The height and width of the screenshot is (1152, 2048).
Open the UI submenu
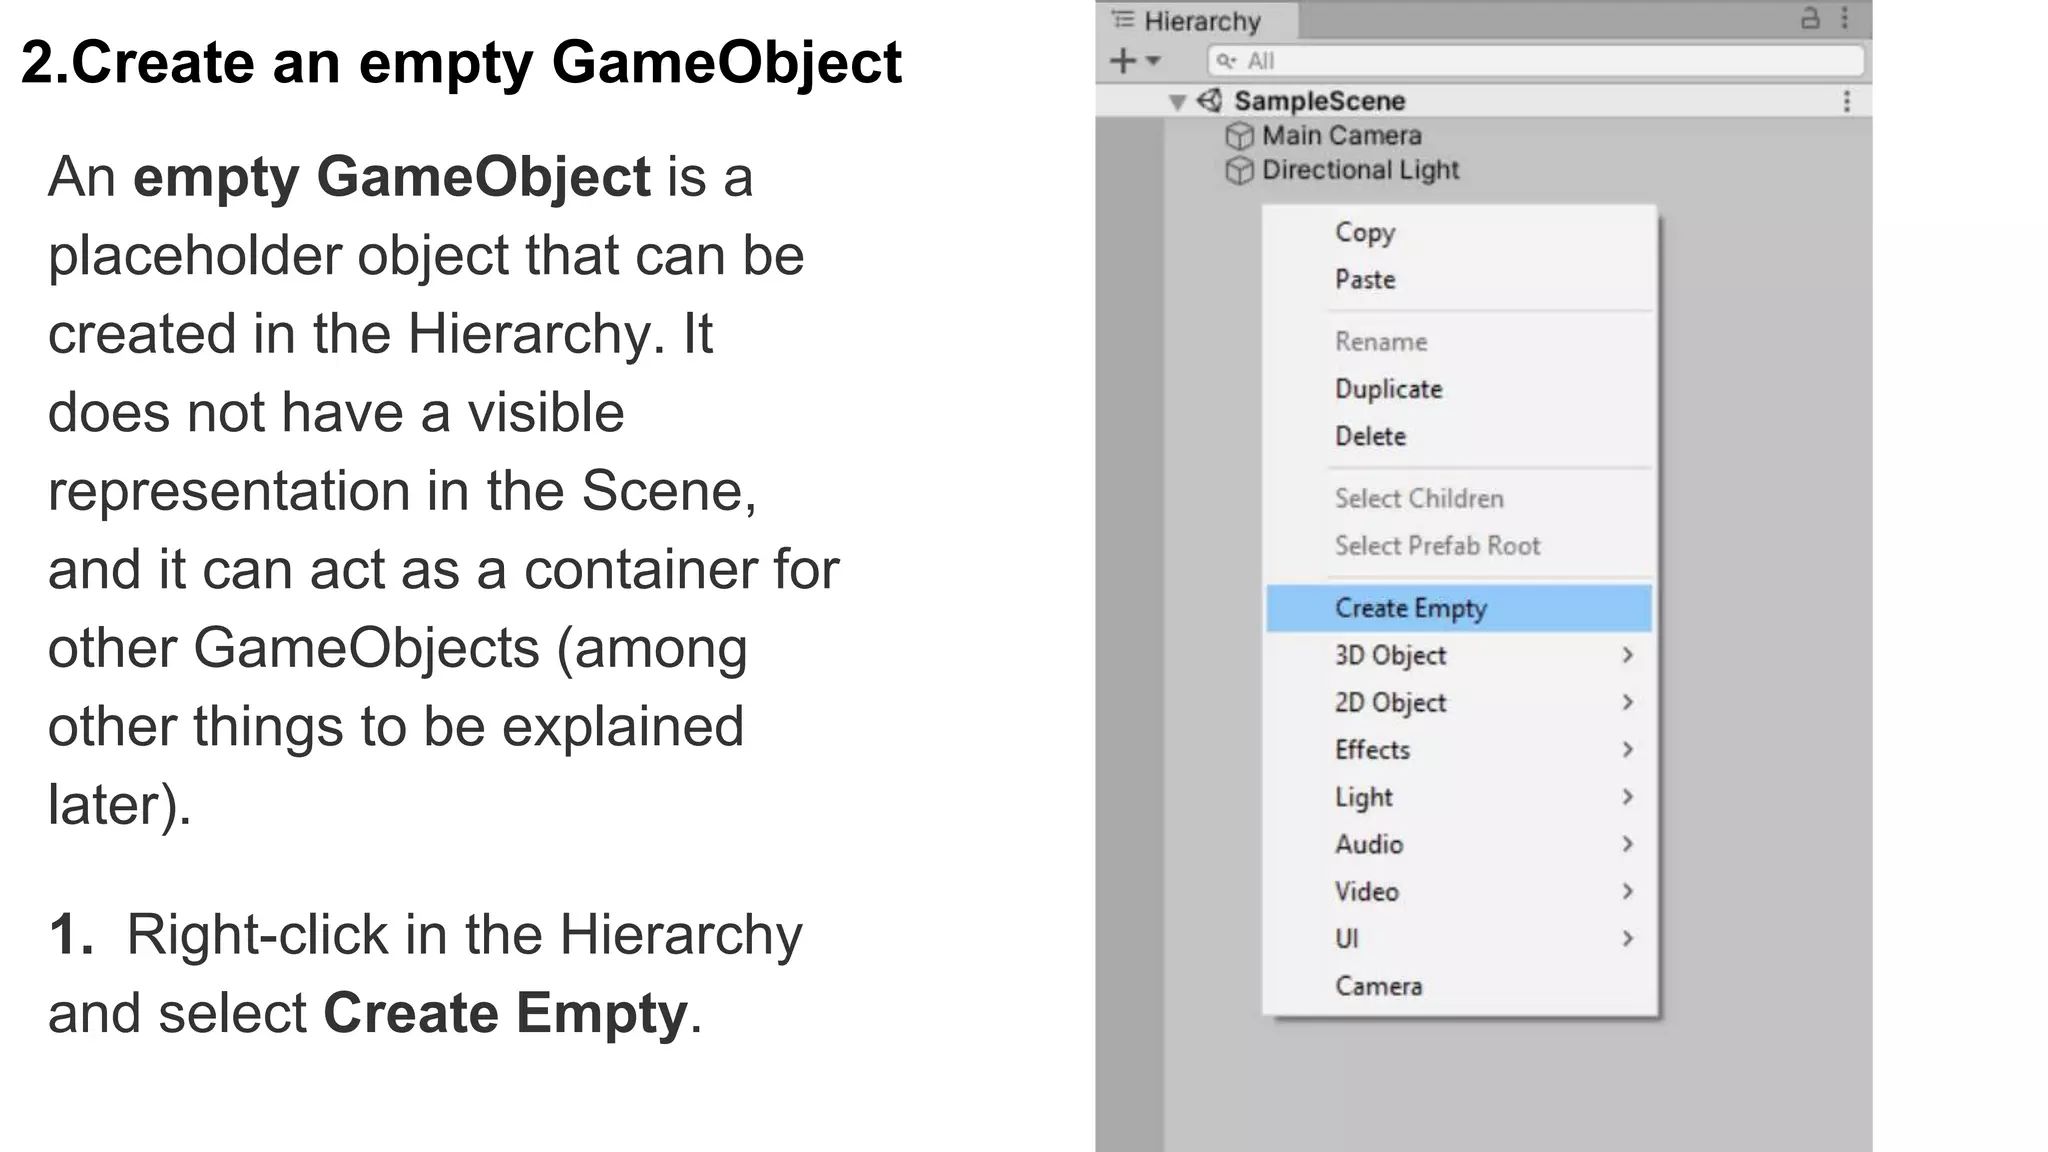point(1460,938)
